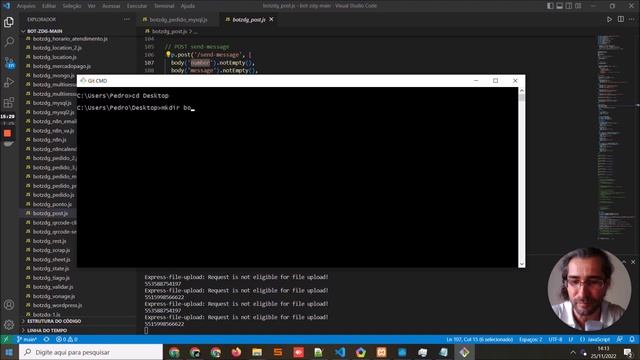The width and height of the screenshot is (640, 360).
Task: Click the errors and warnings status indicator
Action: (67, 340)
